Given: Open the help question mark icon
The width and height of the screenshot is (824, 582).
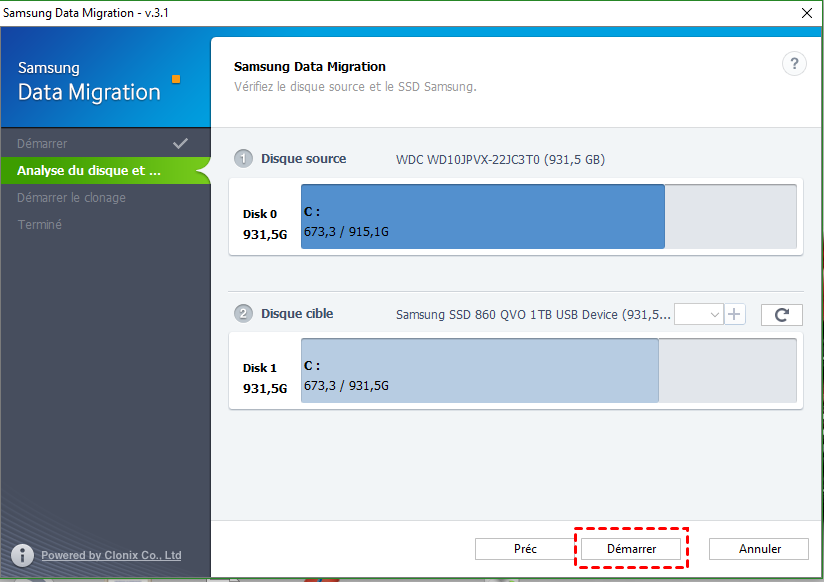Looking at the screenshot, I should point(794,63).
